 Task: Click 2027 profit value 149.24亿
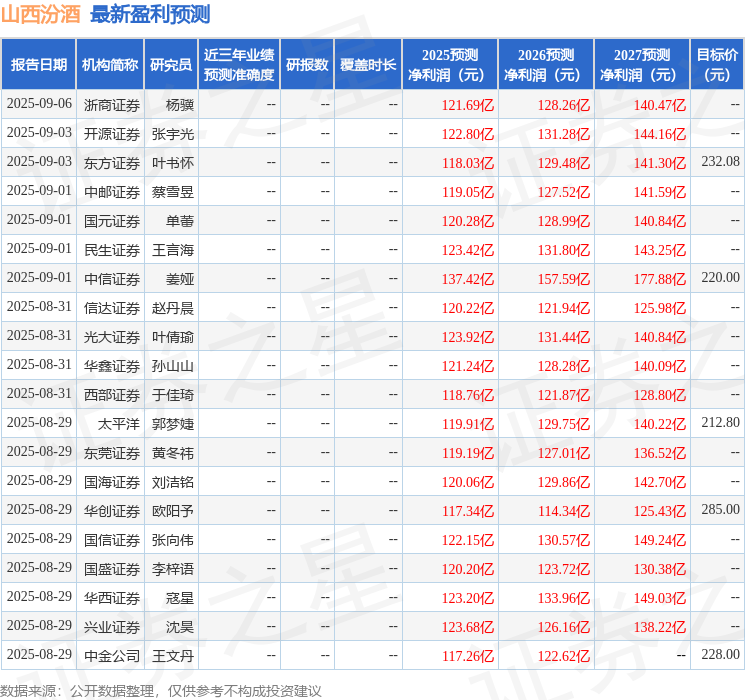660,540
